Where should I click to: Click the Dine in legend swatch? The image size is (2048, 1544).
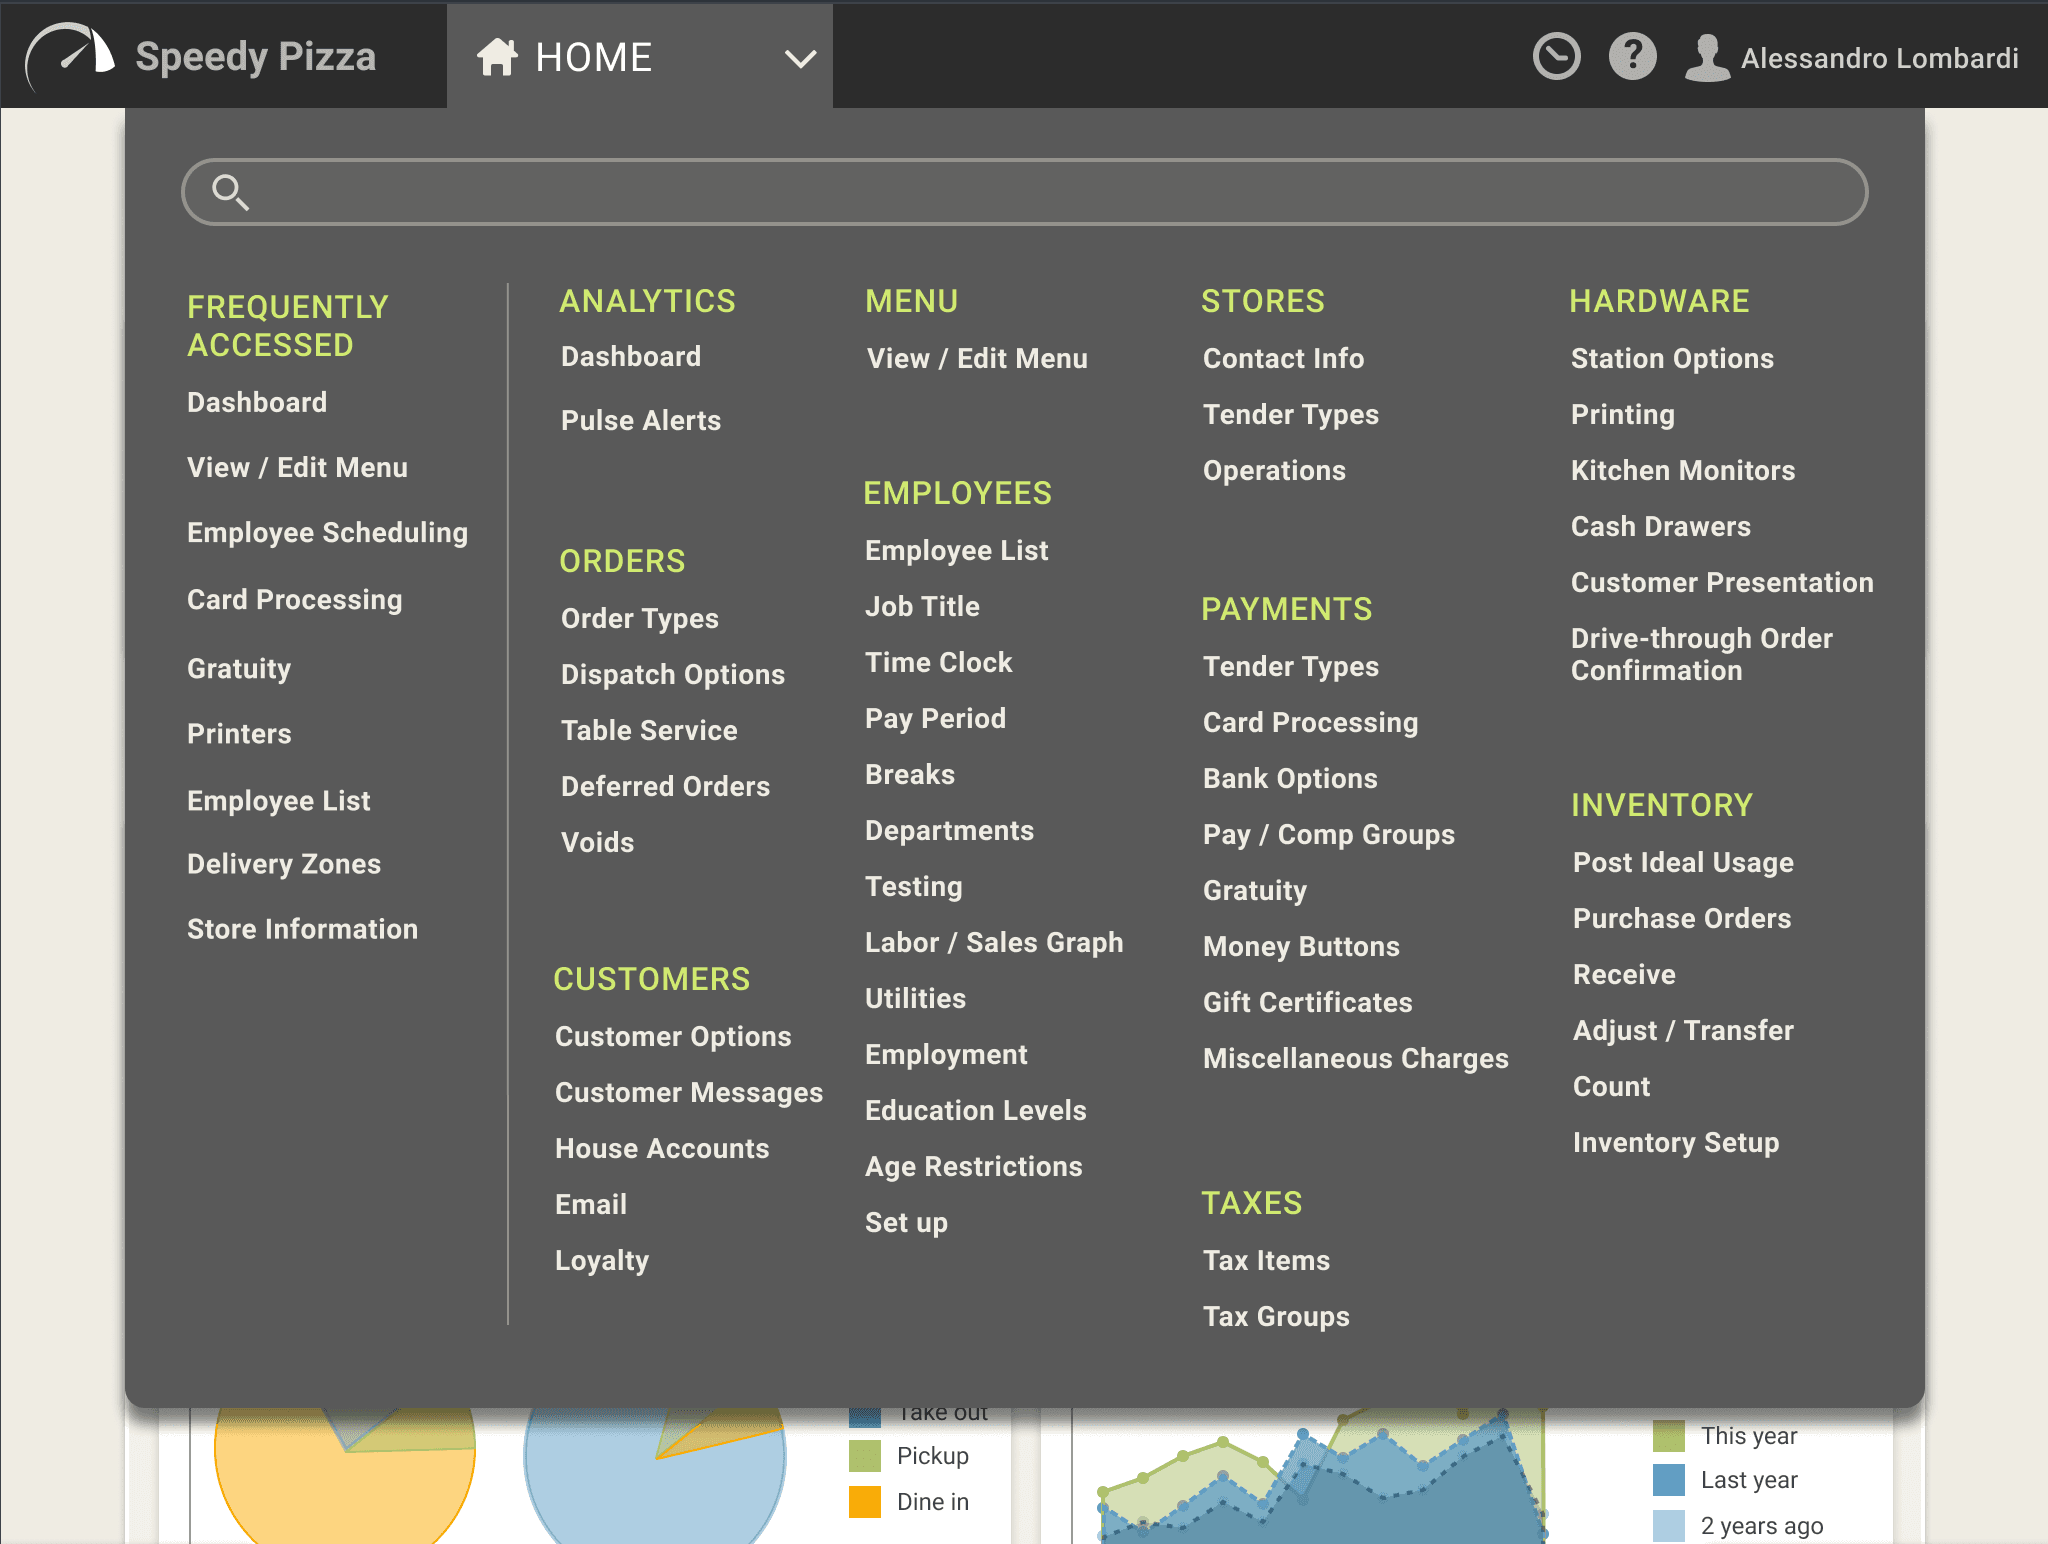pos(864,1502)
